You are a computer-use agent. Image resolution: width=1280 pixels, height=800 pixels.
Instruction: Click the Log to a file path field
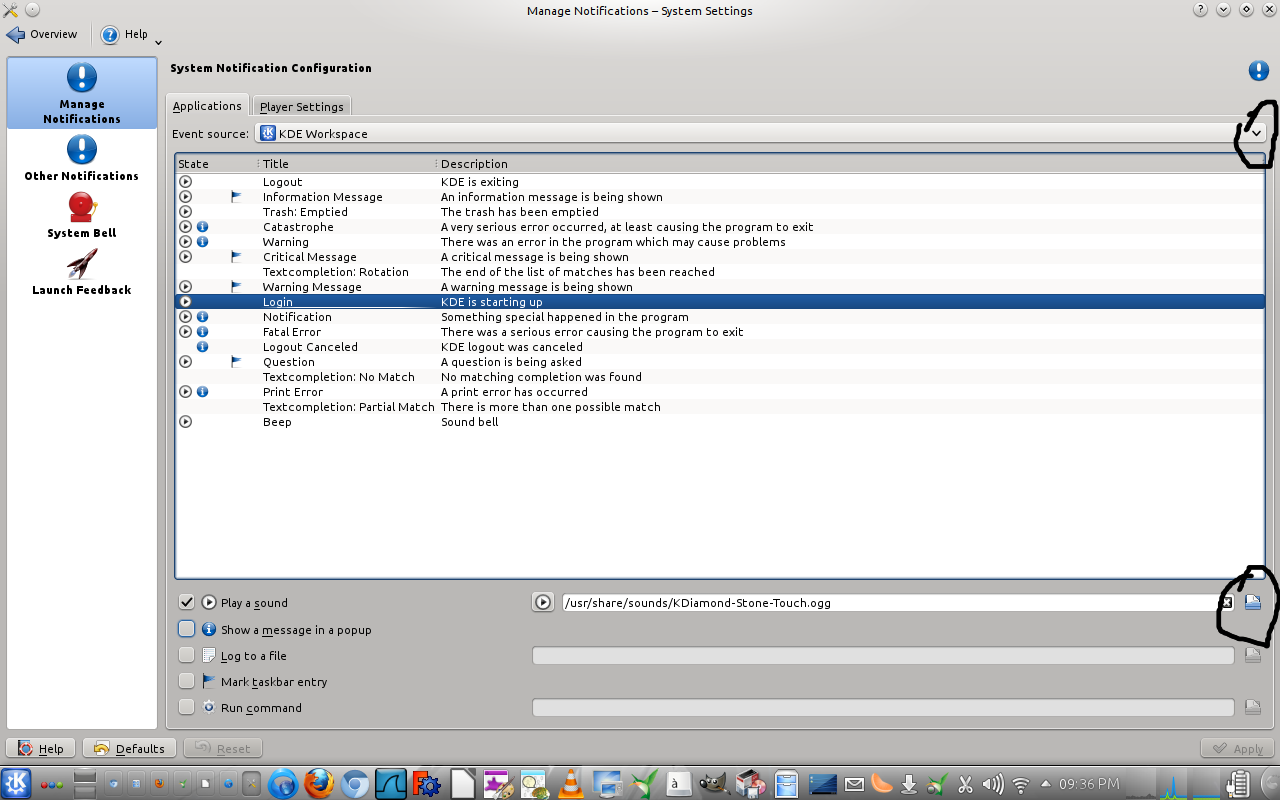(883, 655)
